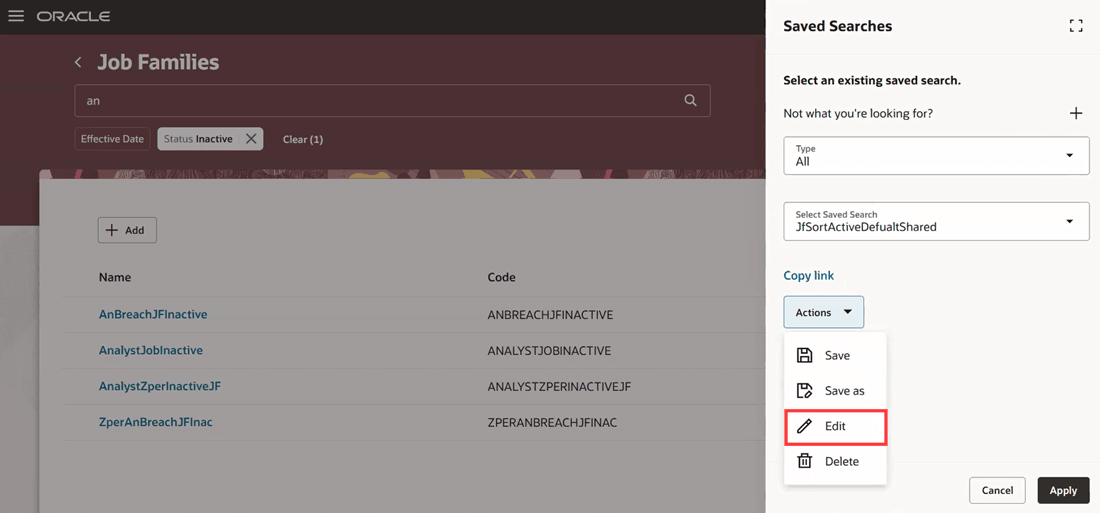Choose Delete from the Actions menu
Viewport: 1100px width, 513px height.
point(836,462)
